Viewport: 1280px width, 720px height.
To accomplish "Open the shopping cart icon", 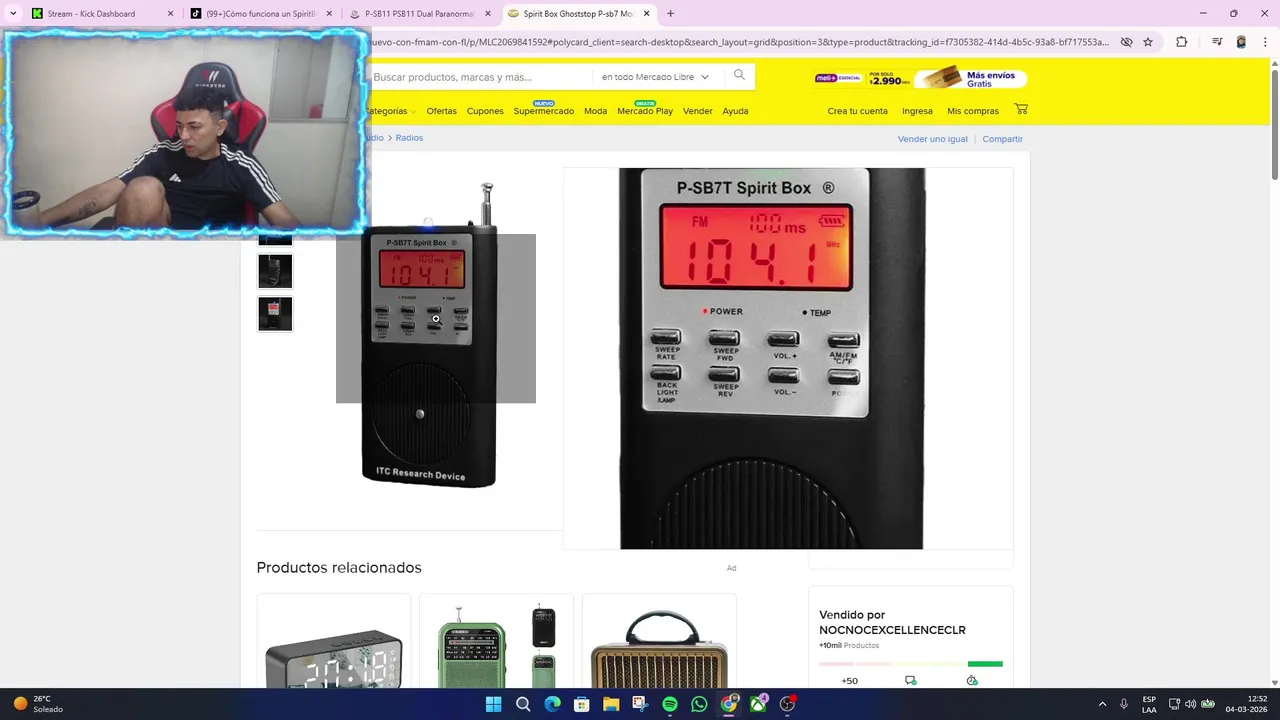I will [x=1021, y=109].
